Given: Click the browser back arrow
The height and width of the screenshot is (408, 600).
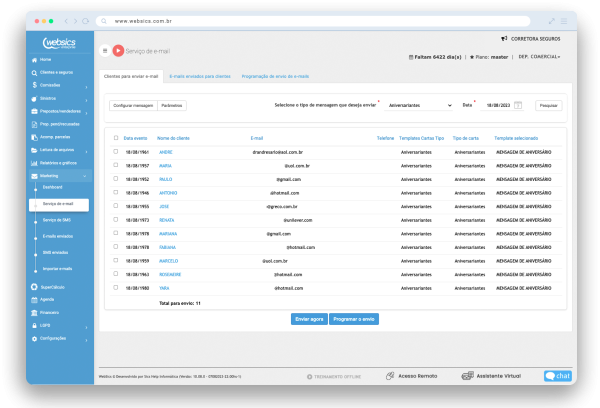Looking at the screenshot, I should click(66, 21).
